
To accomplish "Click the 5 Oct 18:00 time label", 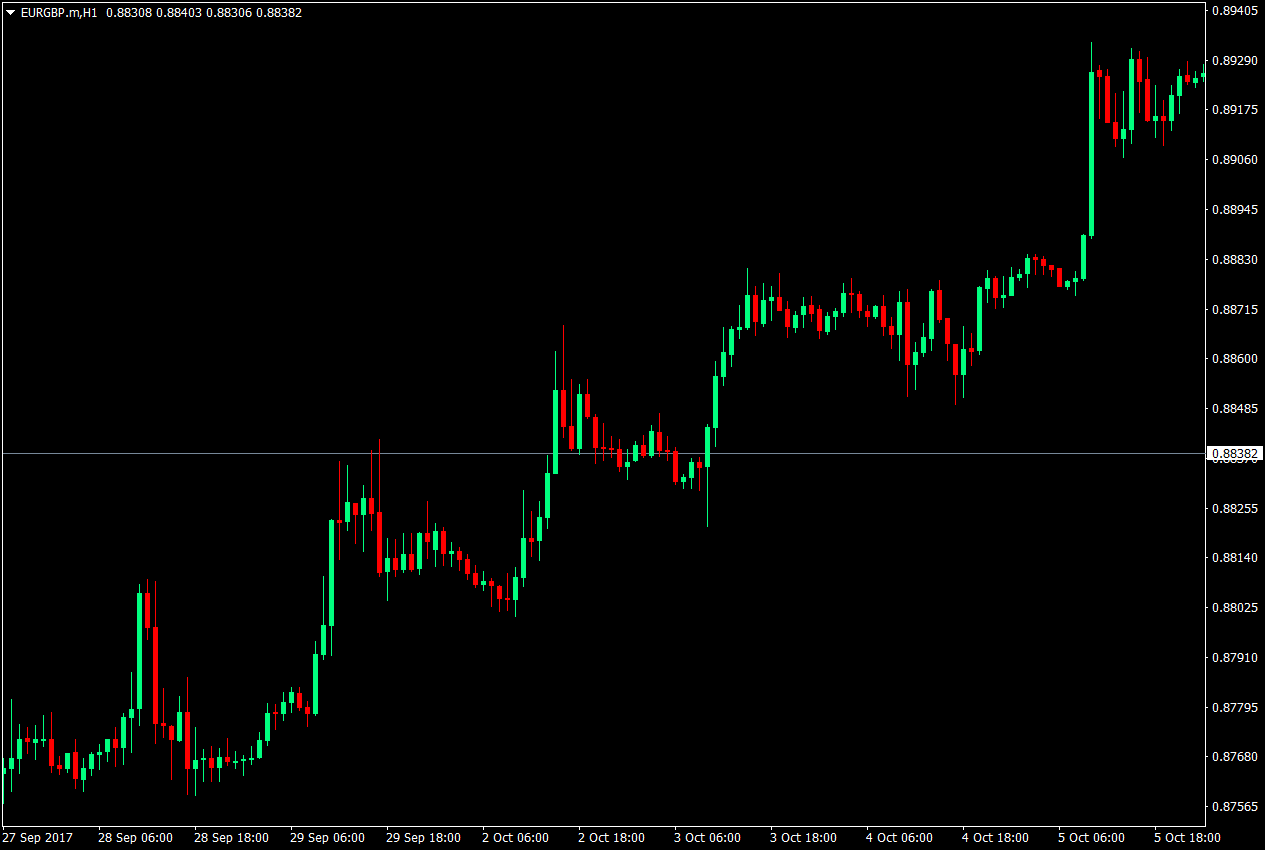I will click(1187, 838).
